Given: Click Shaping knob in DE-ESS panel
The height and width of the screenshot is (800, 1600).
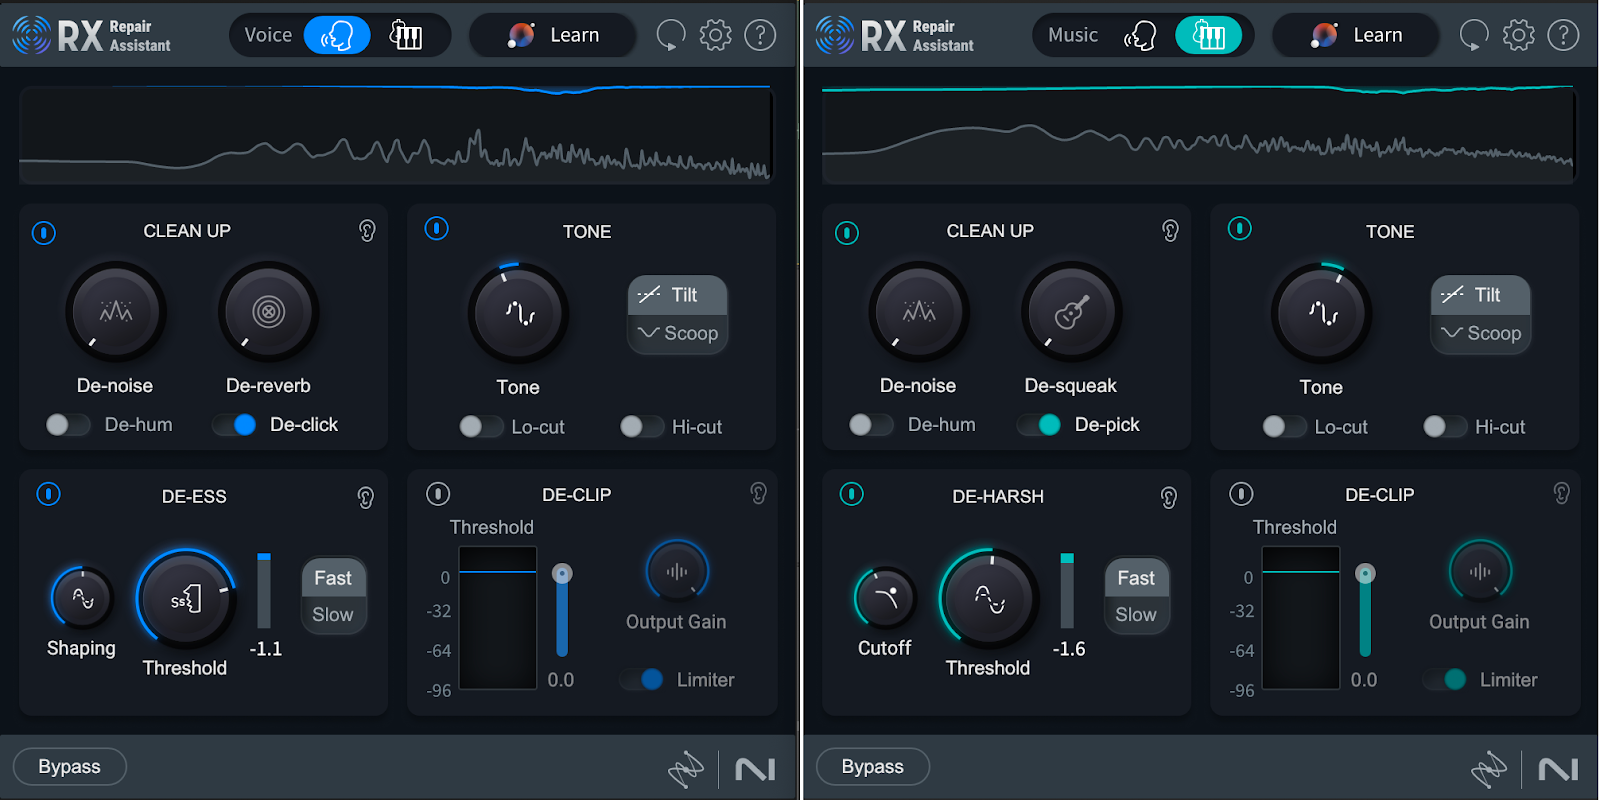Looking at the screenshot, I should [x=82, y=598].
